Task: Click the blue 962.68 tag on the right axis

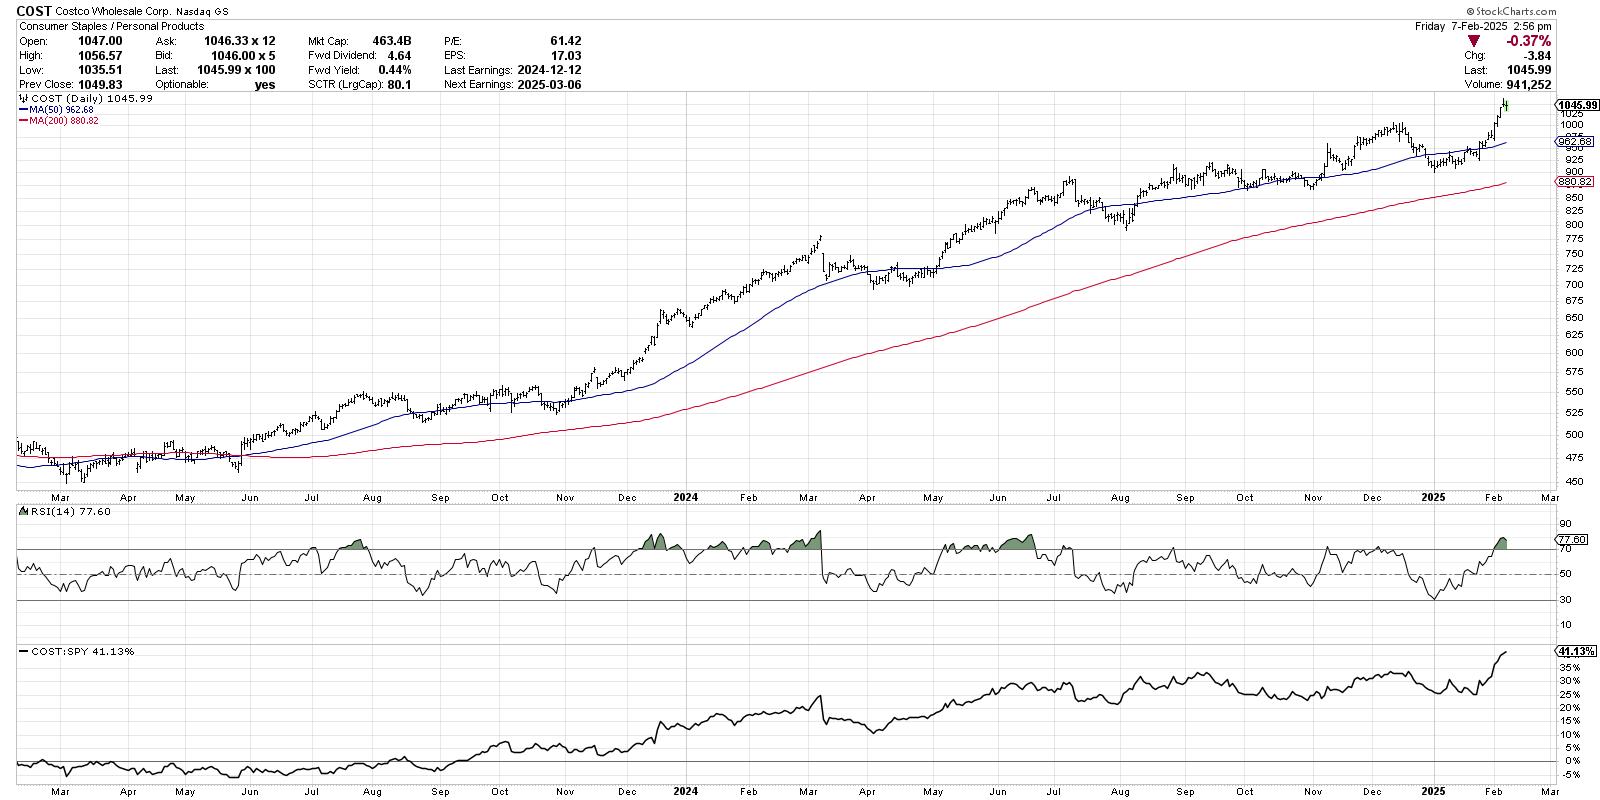Action: [1572, 142]
